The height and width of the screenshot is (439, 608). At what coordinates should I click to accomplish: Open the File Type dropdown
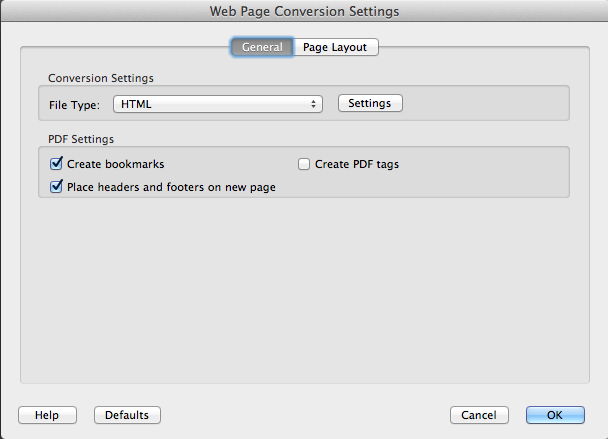click(217, 103)
